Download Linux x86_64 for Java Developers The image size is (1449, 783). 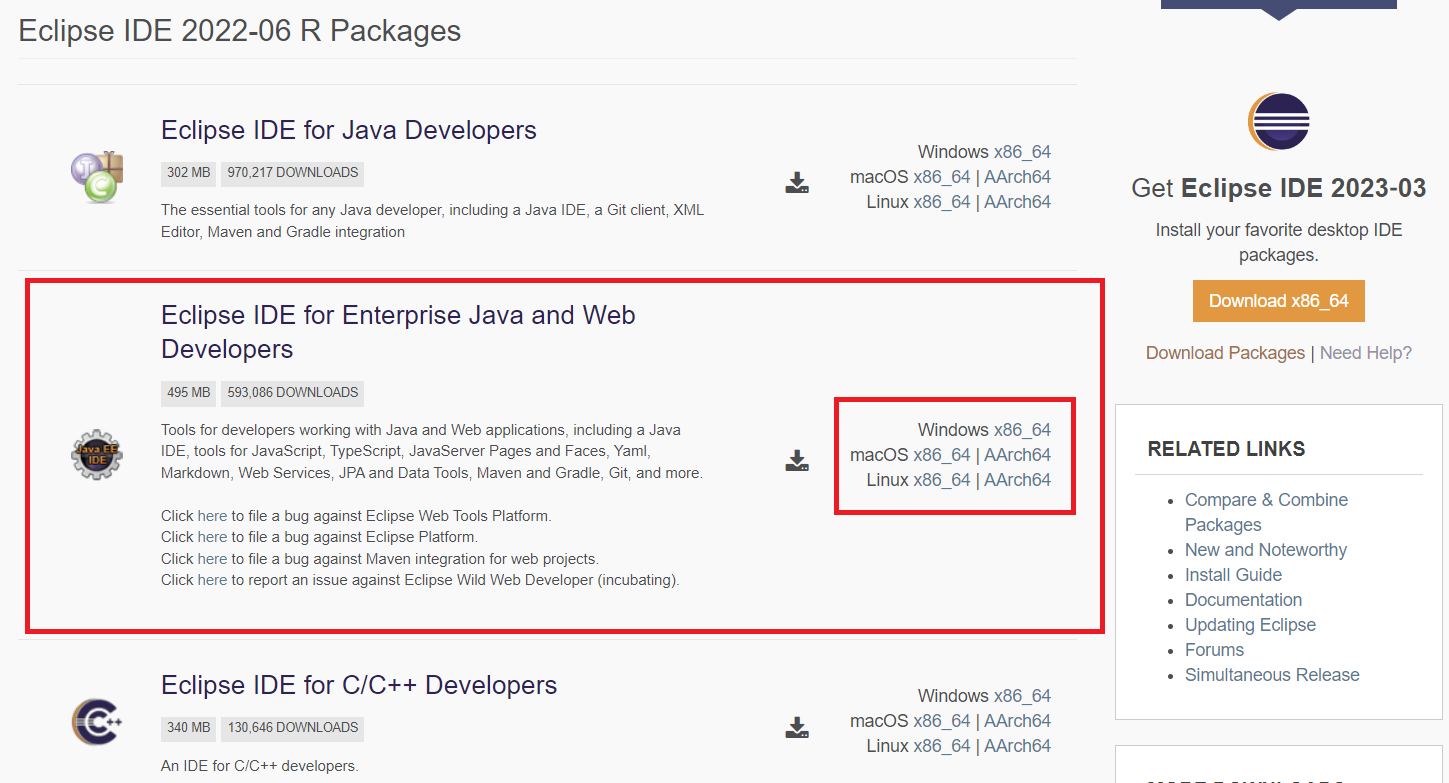coord(942,202)
